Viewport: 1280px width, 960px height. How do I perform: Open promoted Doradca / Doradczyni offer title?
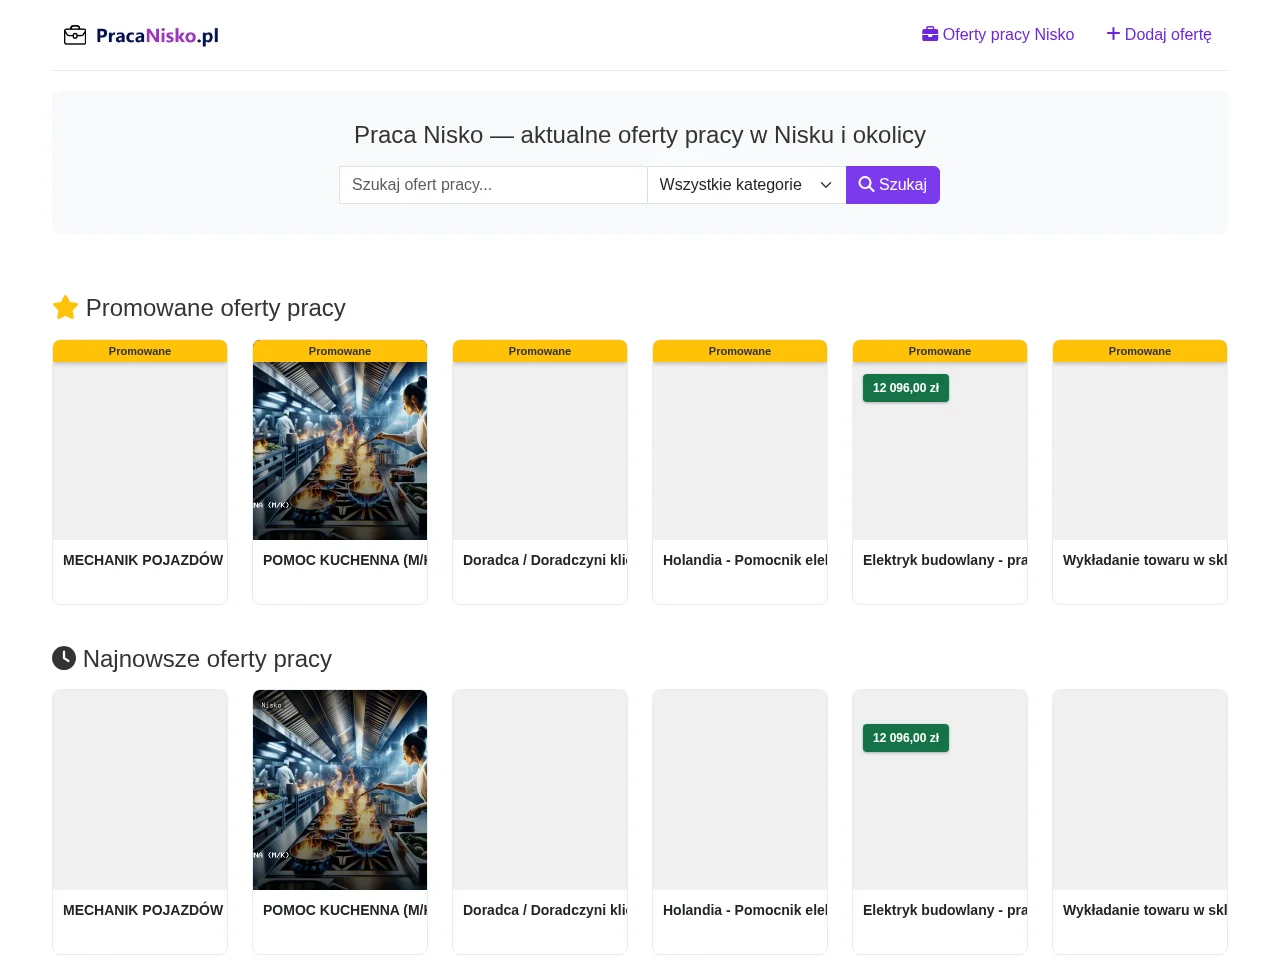(545, 560)
